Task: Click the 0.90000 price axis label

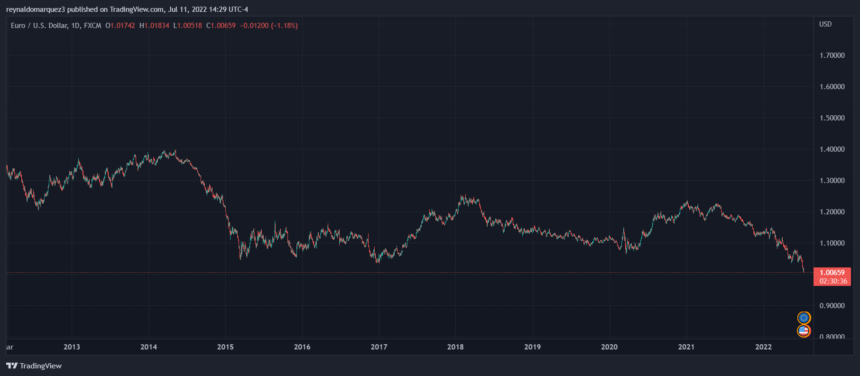Action: 831,305
